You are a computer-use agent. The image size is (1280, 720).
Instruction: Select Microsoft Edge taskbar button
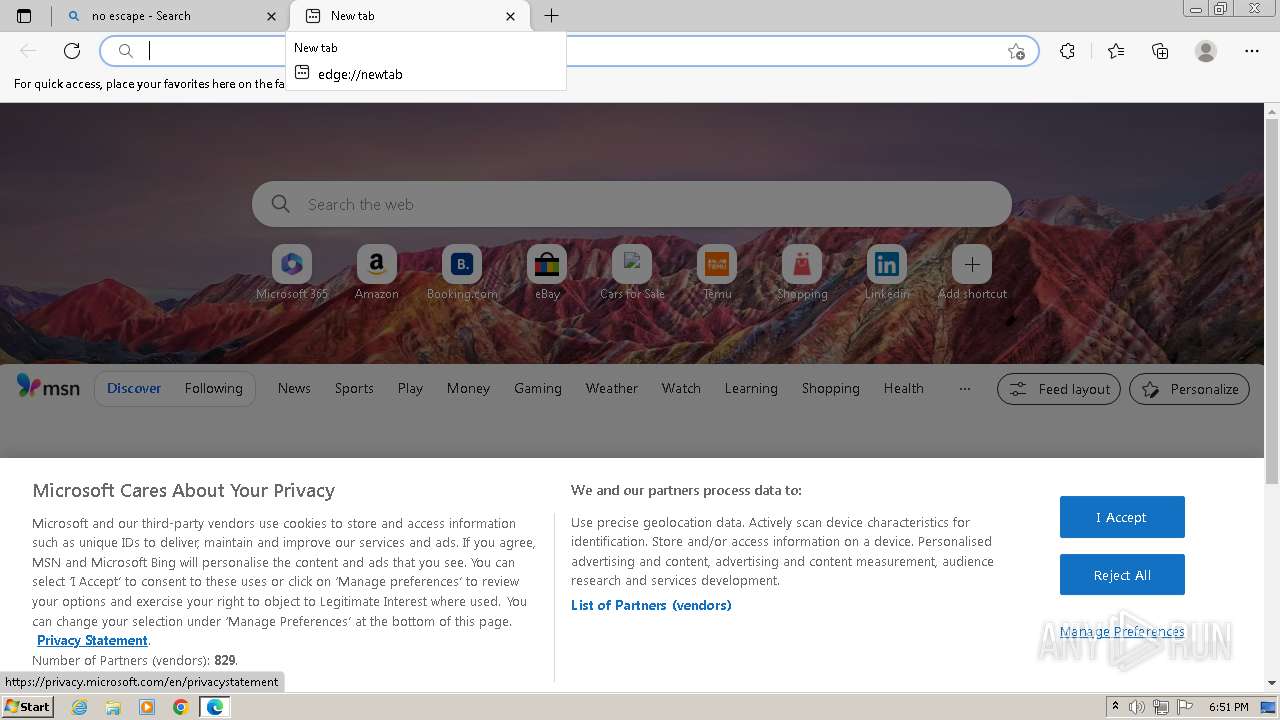click(214, 707)
